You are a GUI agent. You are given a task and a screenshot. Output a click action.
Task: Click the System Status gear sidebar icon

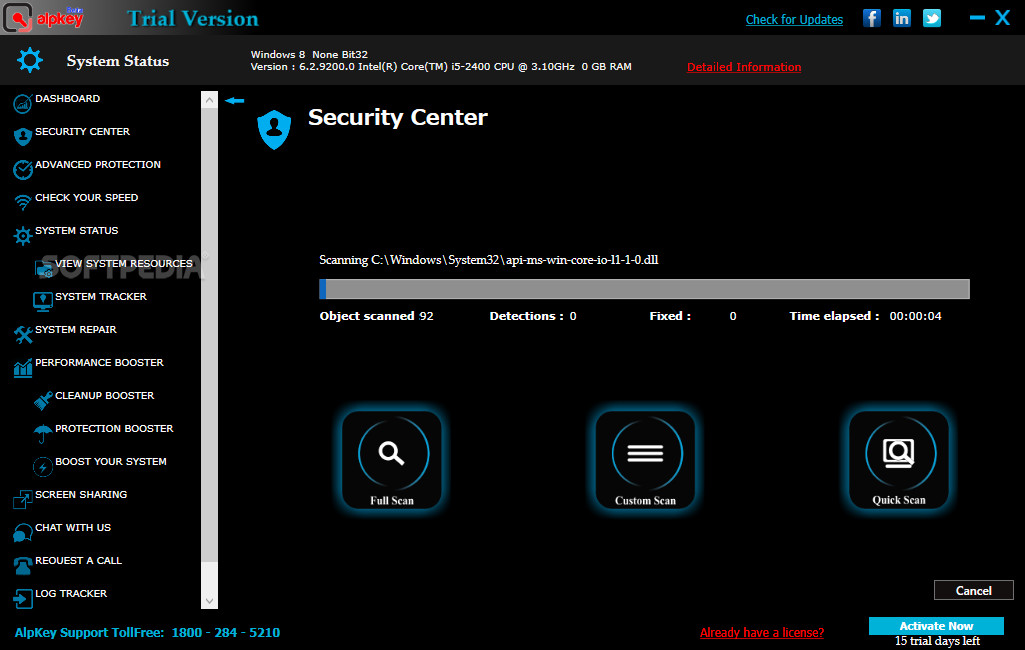[x=23, y=235]
